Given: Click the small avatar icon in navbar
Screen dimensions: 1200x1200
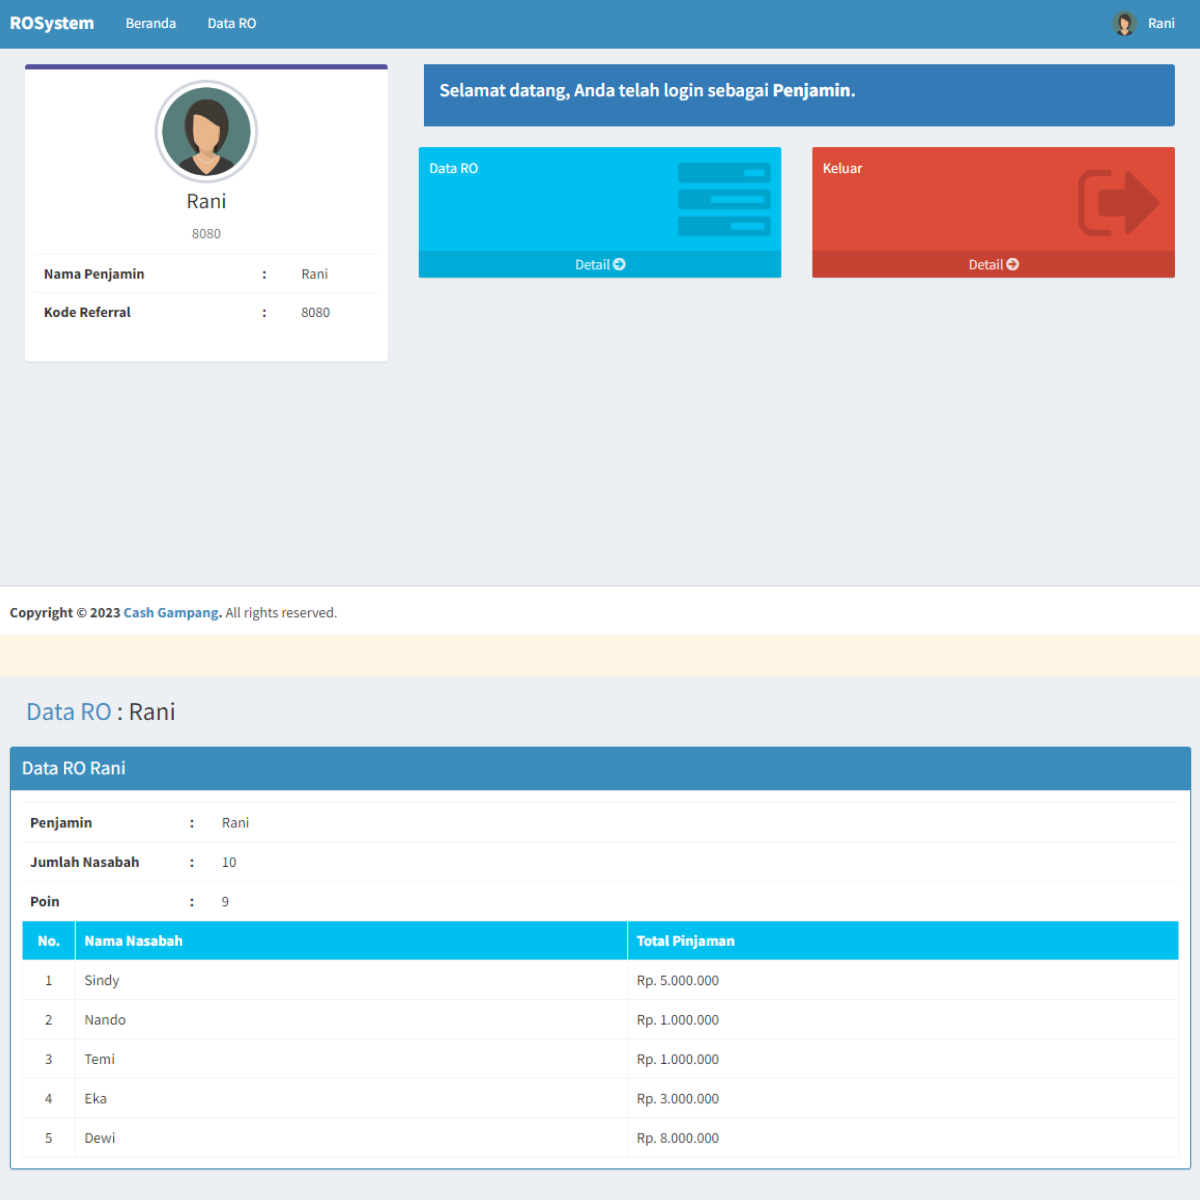Looking at the screenshot, I should [1125, 24].
